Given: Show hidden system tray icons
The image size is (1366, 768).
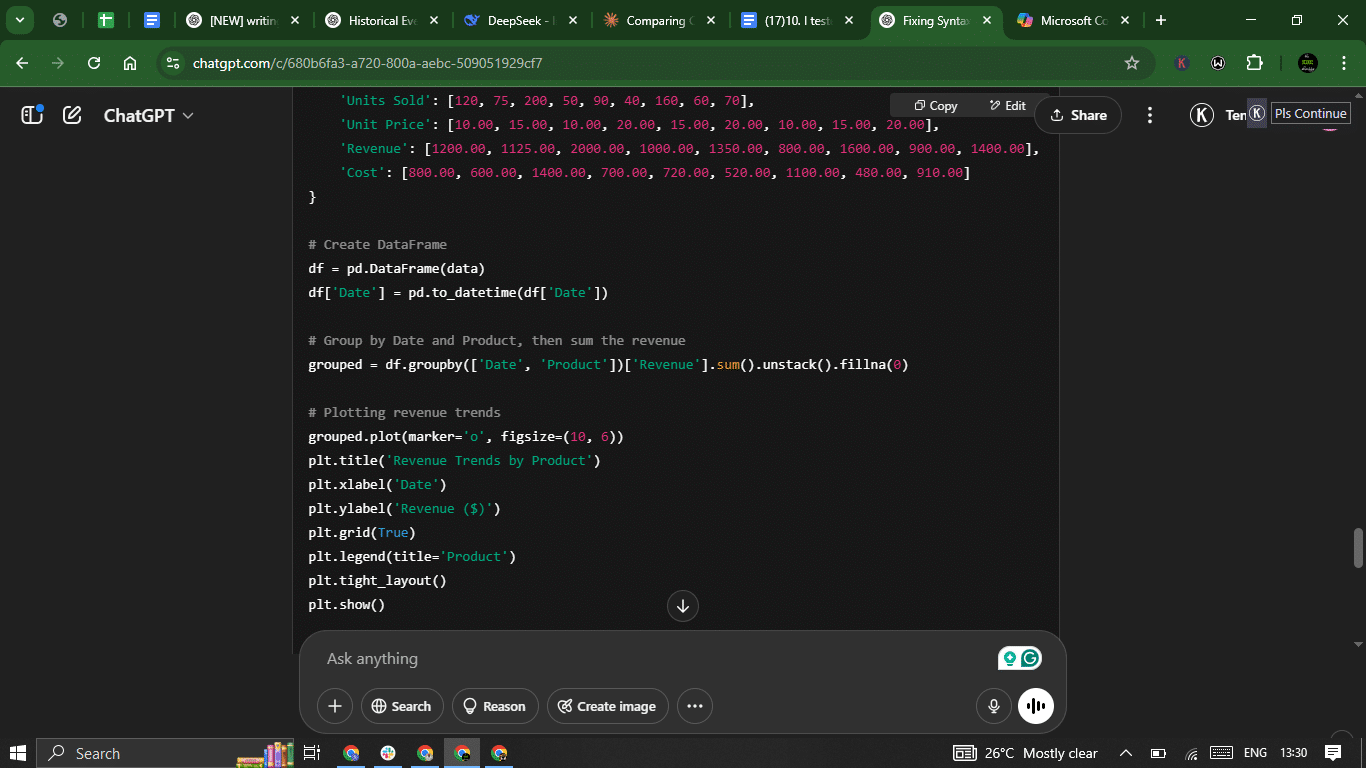Looking at the screenshot, I should coord(1125,753).
